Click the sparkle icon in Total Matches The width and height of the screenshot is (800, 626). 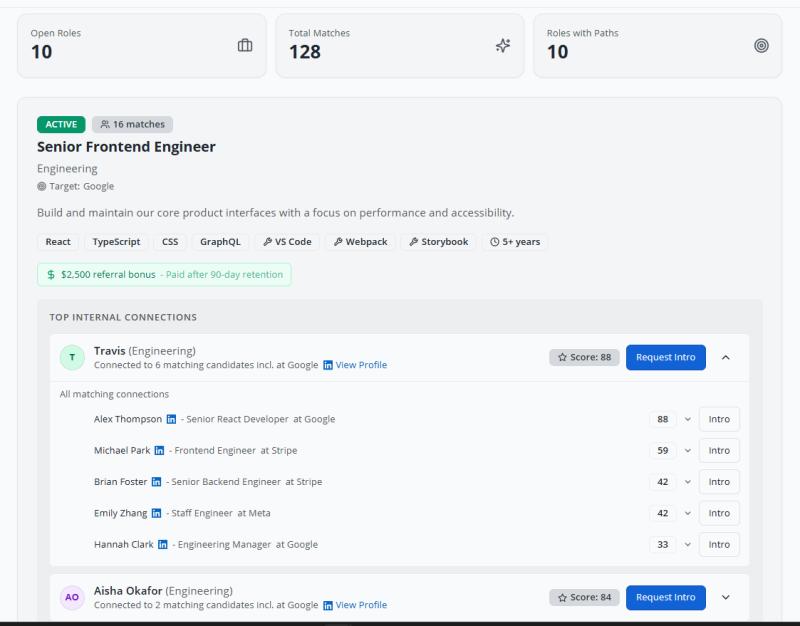click(503, 46)
